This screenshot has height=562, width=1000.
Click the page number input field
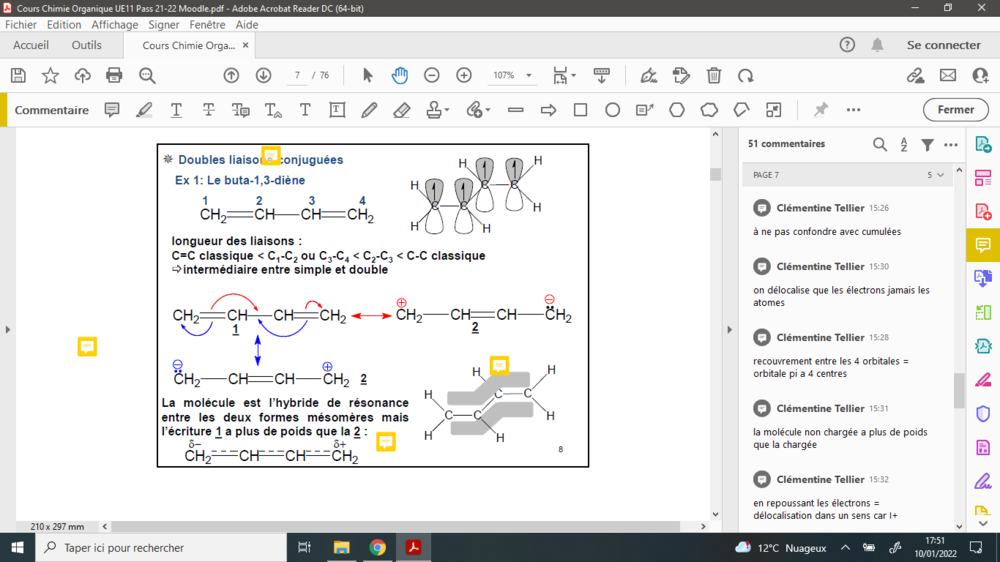click(x=297, y=75)
